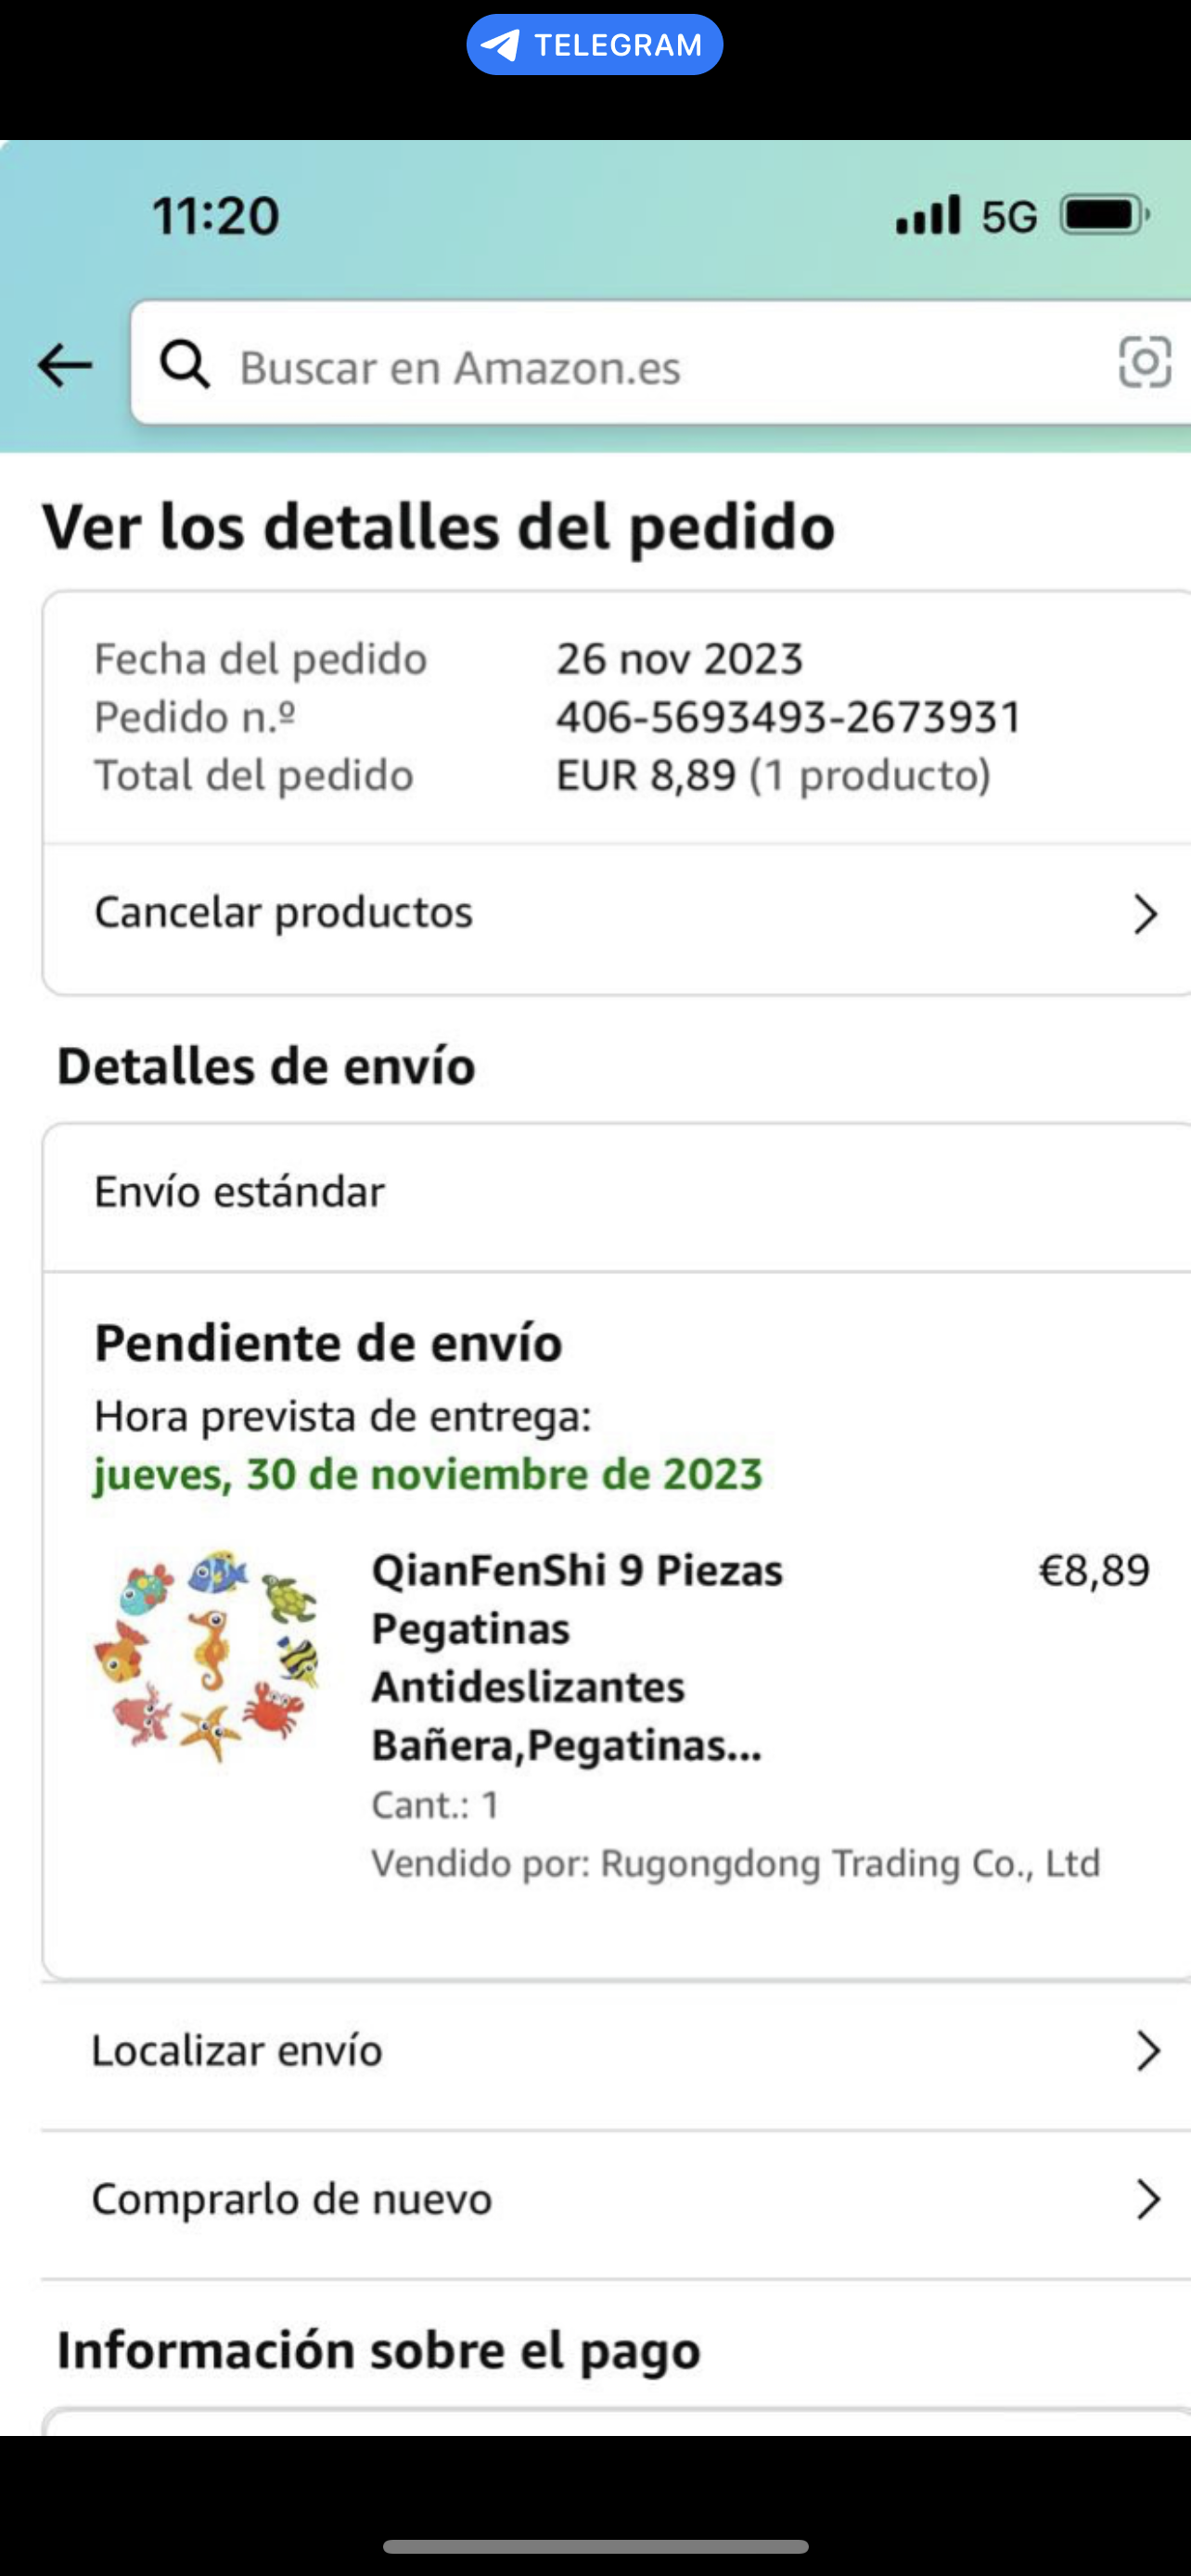Screen dimensions: 1191x2576
Task: Tap the Telegram return pill
Action: coord(595,45)
